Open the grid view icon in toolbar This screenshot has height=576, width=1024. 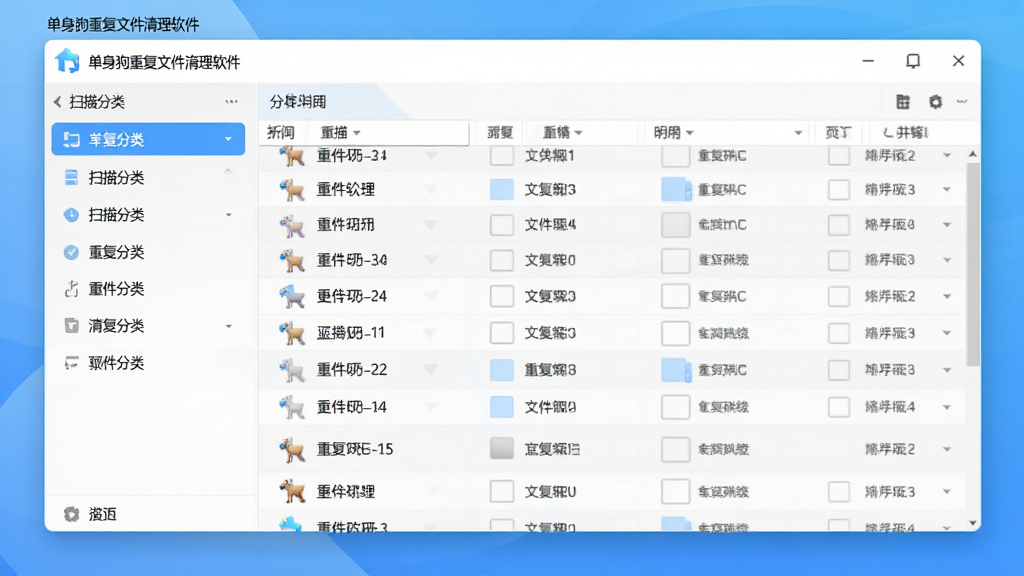click(x=903, y=102)
